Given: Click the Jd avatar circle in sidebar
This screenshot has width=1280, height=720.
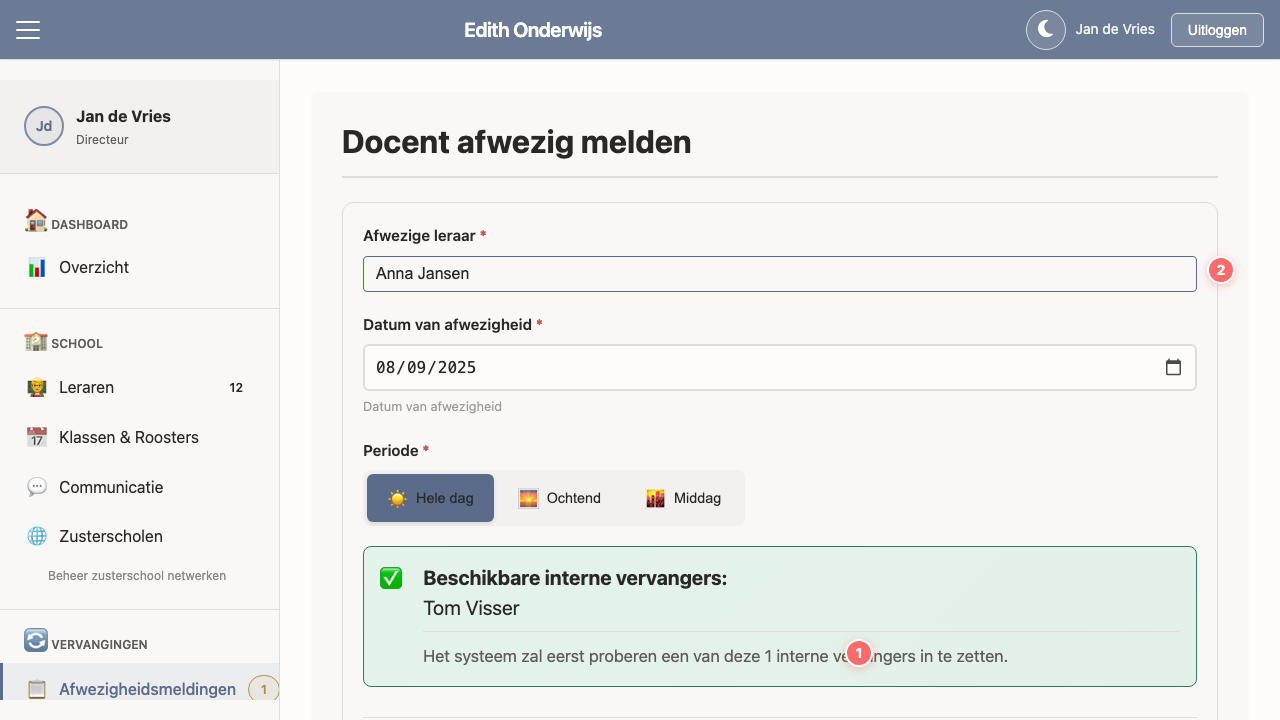Looking at the screenshot, I should pyautogui.click(x=44, y=126).
